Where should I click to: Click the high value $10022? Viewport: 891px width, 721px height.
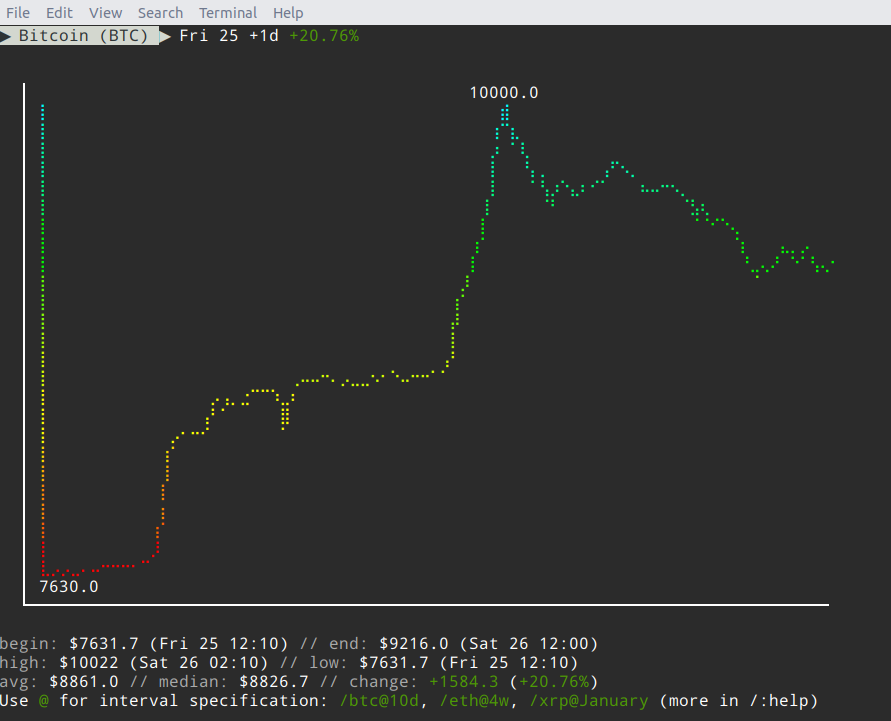coord(89,662)
